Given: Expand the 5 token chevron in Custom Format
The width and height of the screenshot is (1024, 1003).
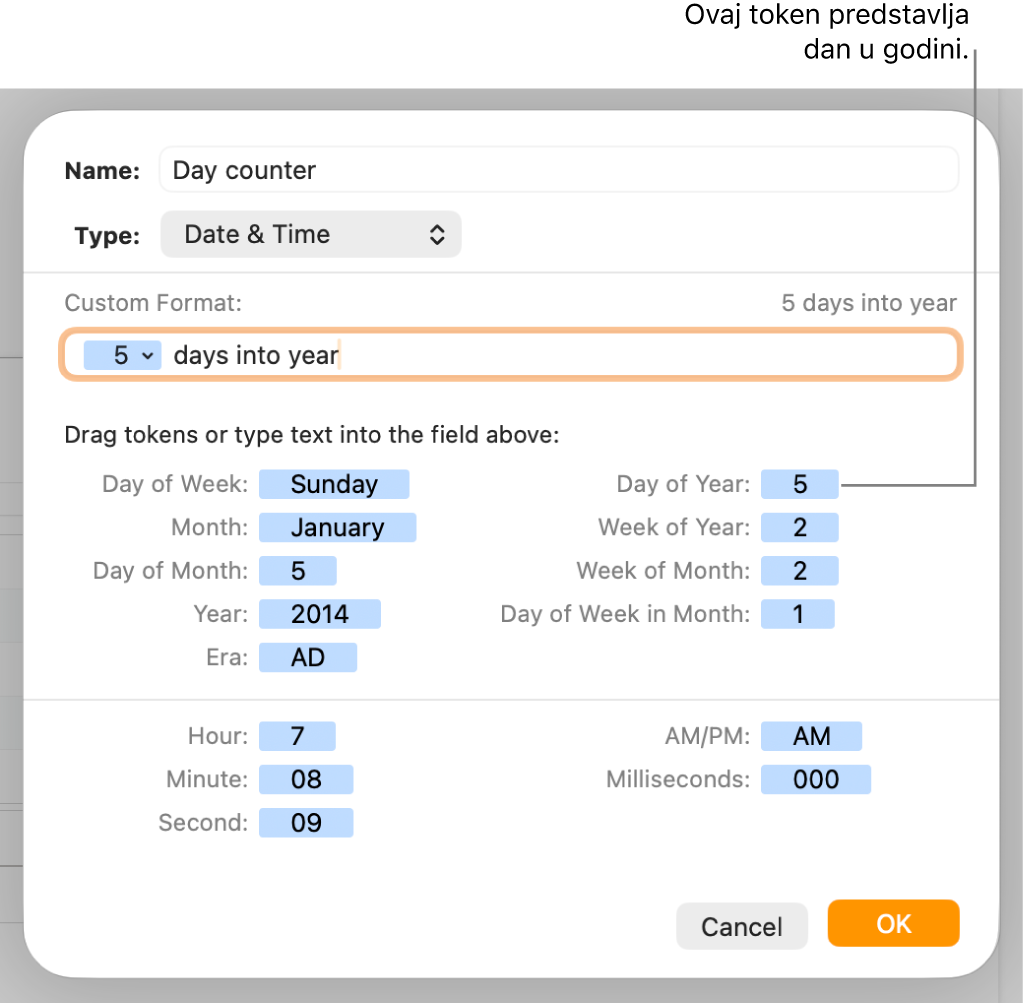Looking at the screenshot, I should 148,356.
